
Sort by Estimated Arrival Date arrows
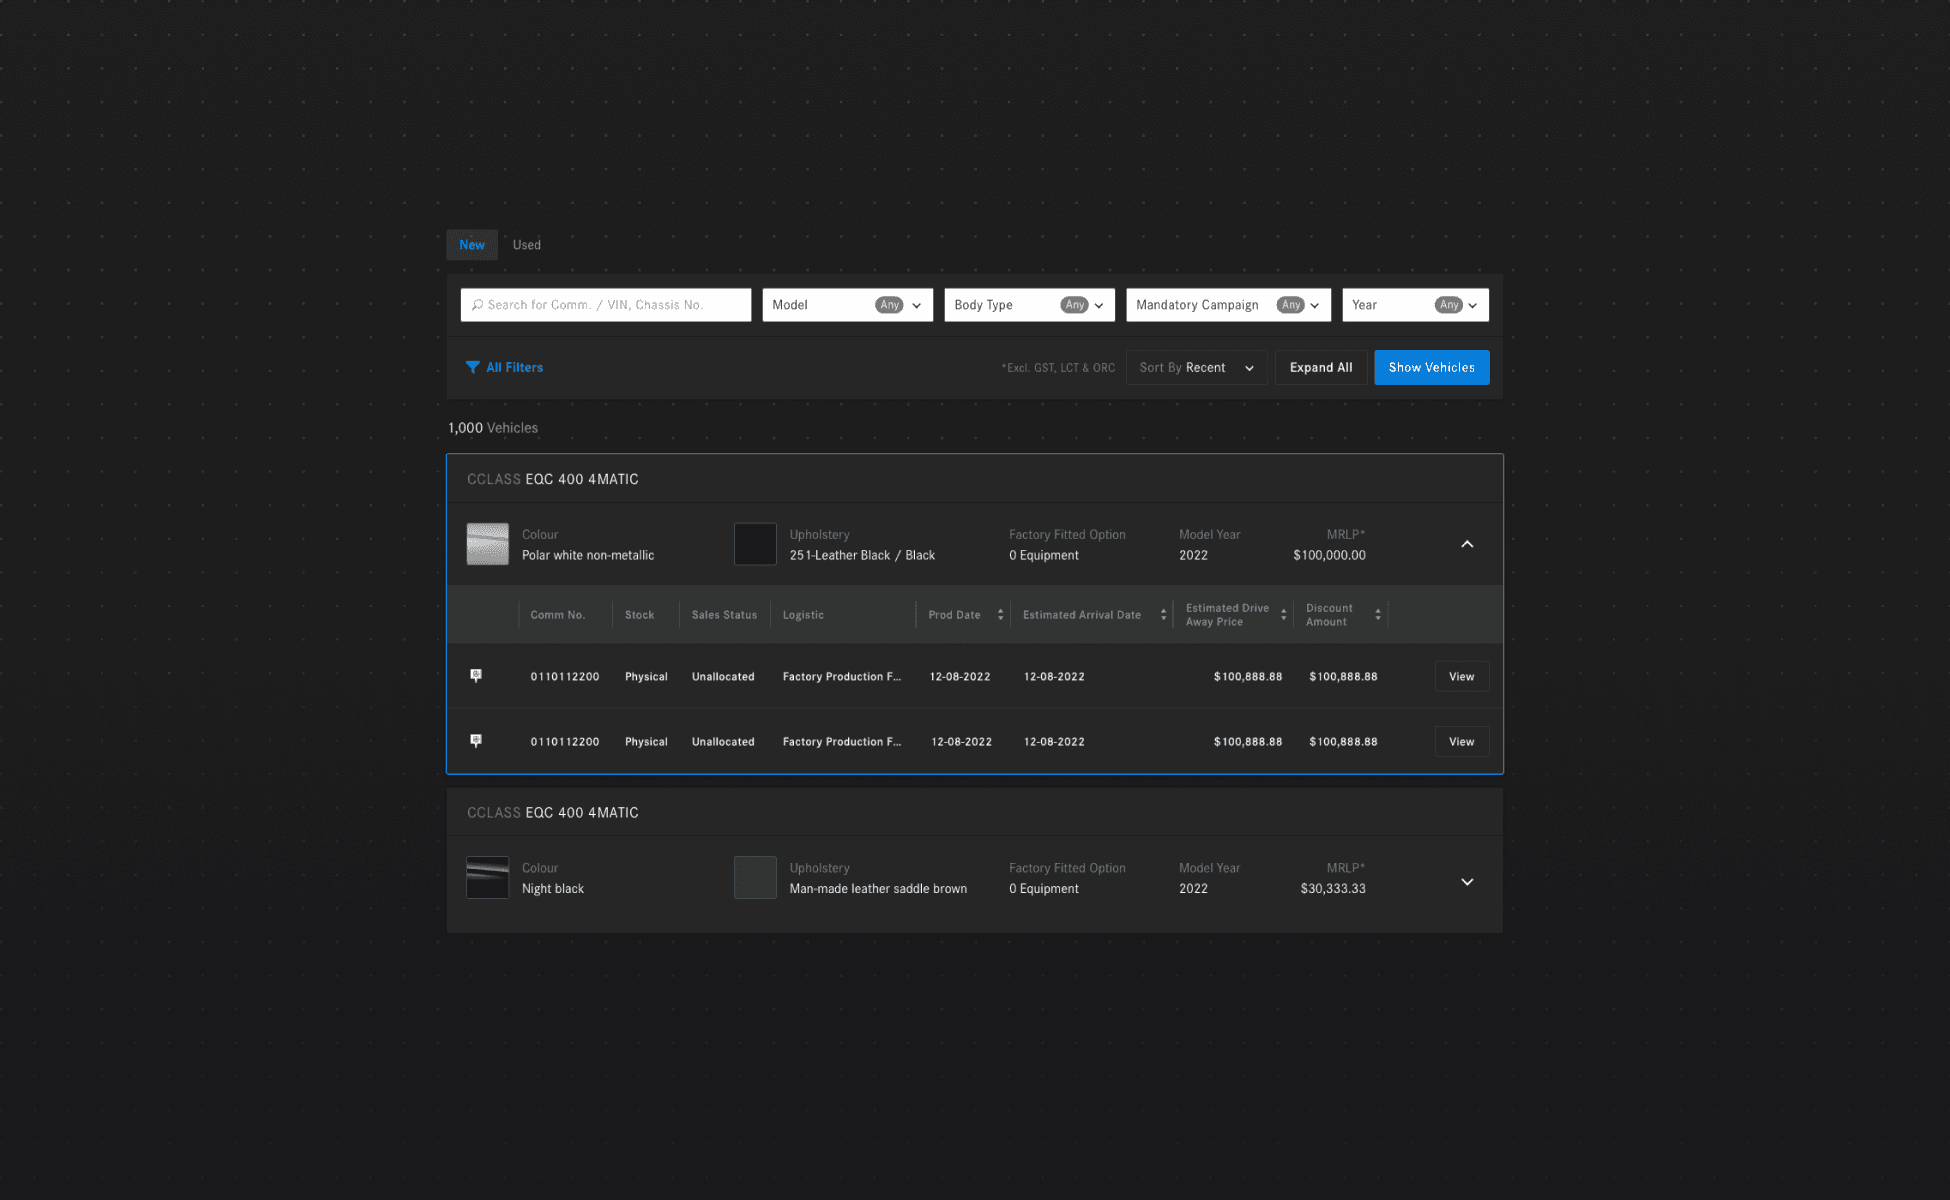coord(1163,615)
